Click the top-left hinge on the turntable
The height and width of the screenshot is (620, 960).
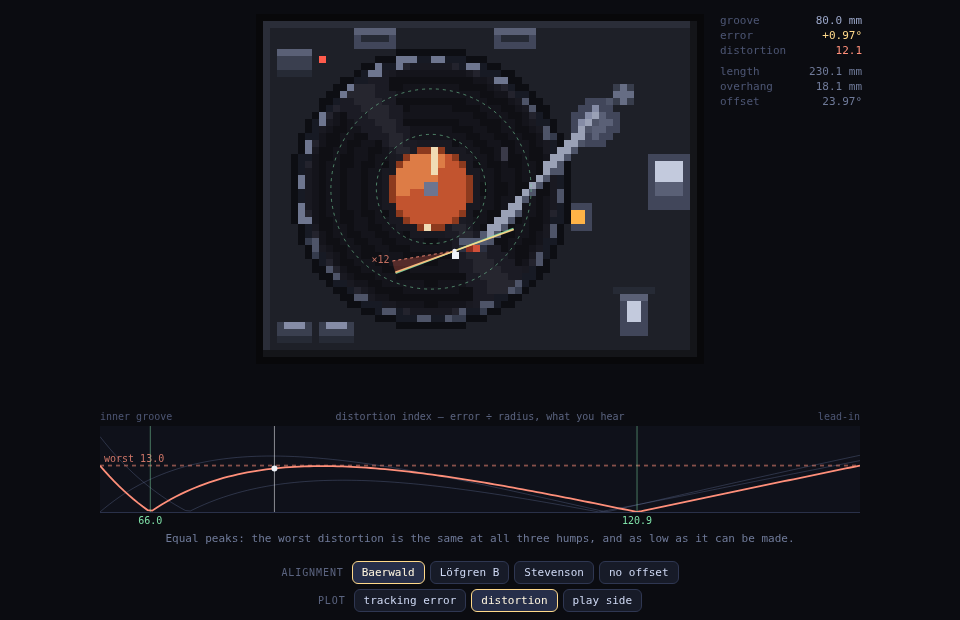pos(375,39)
